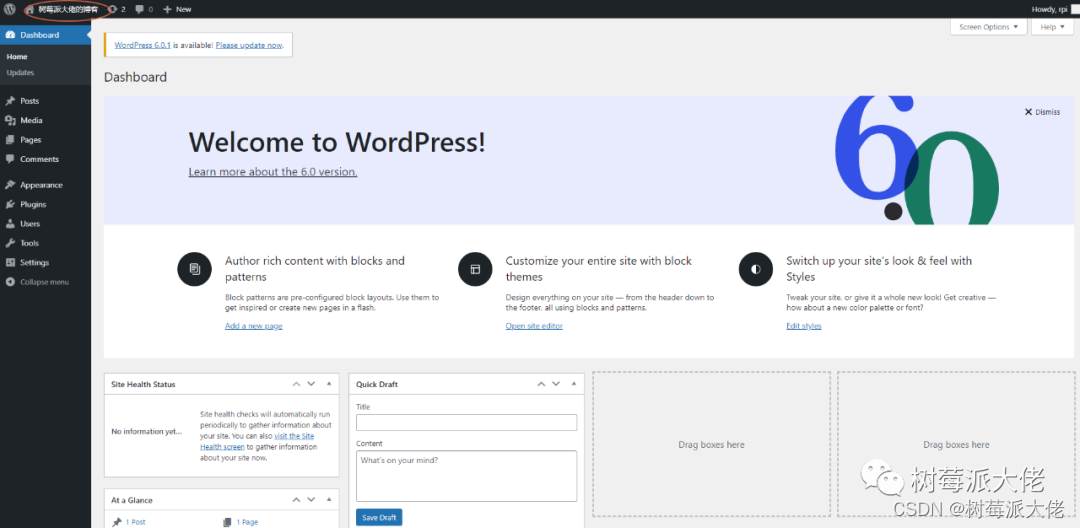Move At a Glance box down

pyautogui.click(x=311, y=500)
